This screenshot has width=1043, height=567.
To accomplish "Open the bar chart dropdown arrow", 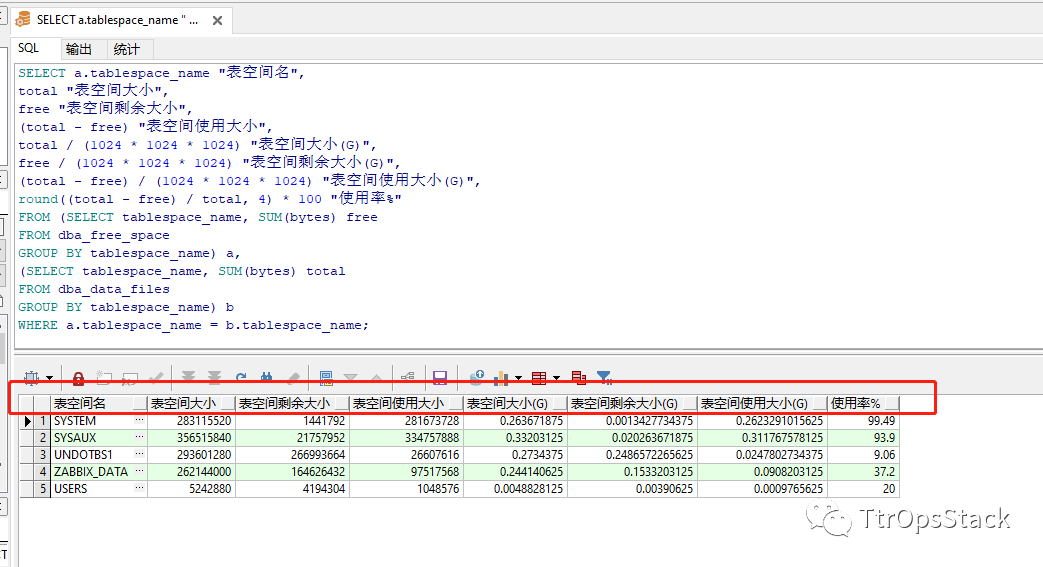I will point(518,379).
